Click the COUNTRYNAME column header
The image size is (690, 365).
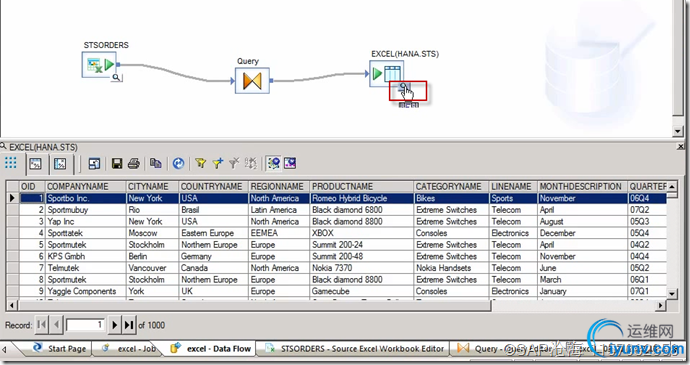(214, 187)
